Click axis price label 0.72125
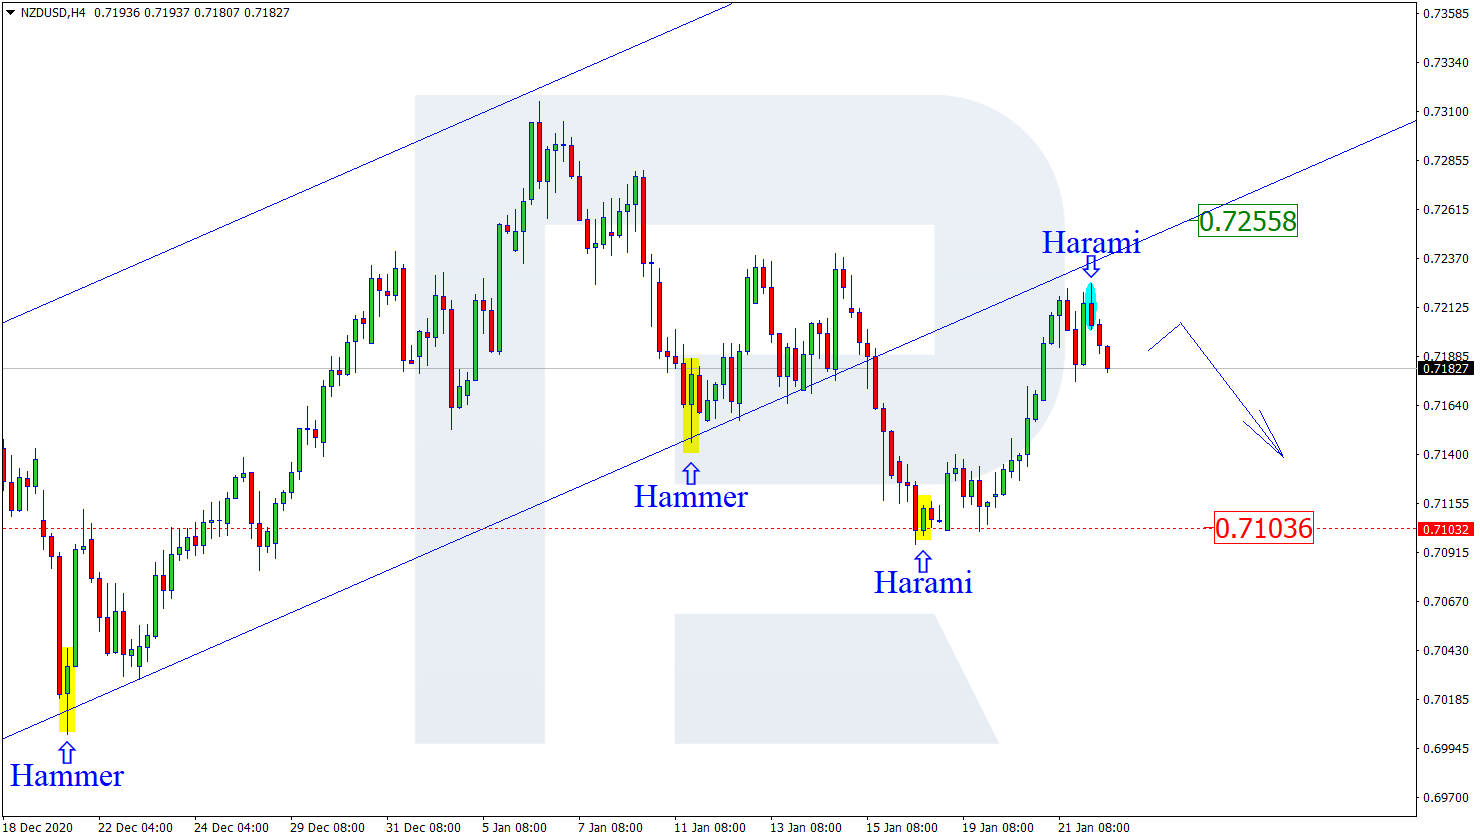1480x840 pixels. pos(1446,308)
